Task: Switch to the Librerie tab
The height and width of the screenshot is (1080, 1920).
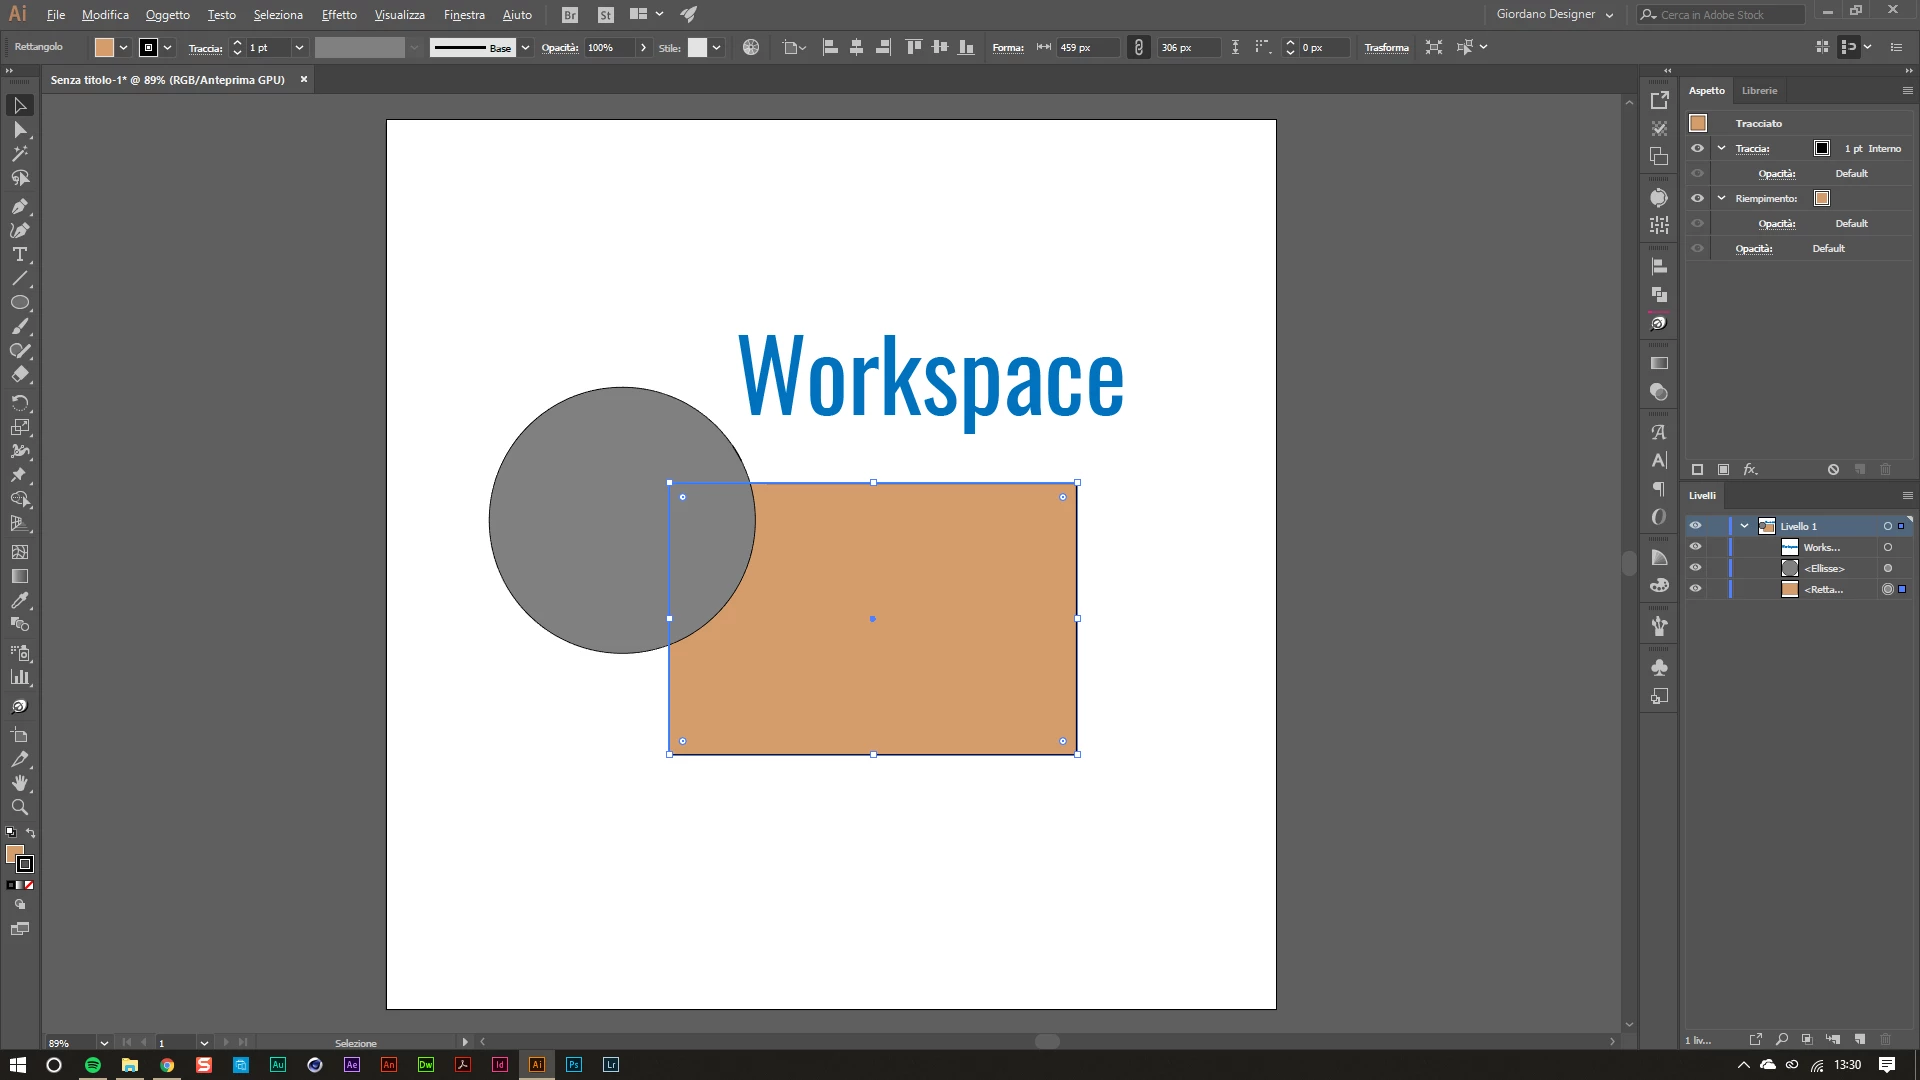Action: 1759,90
